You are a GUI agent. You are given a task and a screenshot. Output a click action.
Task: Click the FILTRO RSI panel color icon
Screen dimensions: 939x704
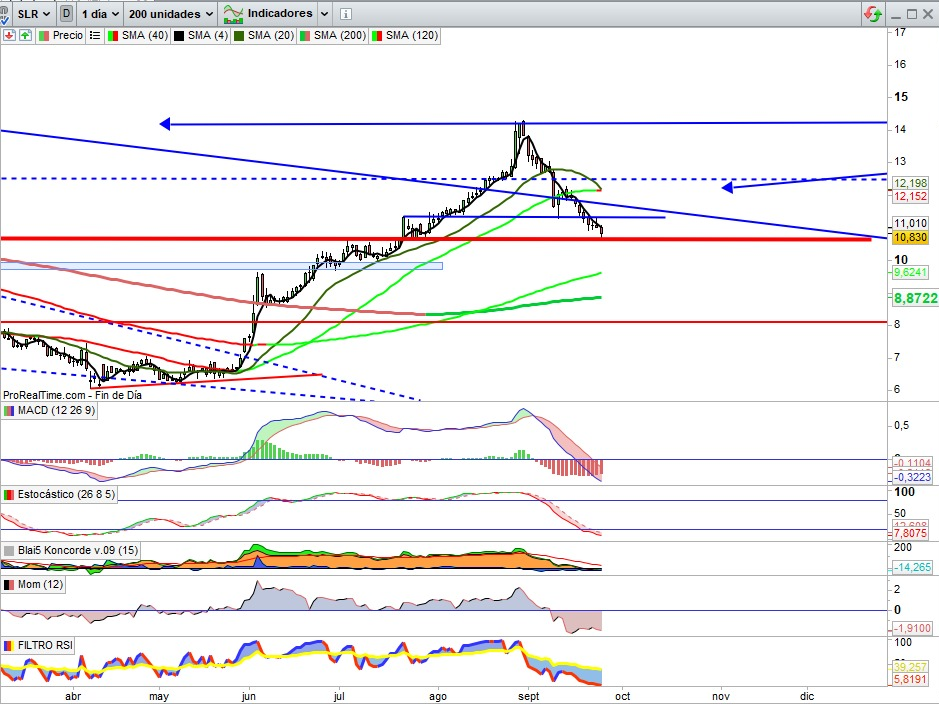(9, 646)
